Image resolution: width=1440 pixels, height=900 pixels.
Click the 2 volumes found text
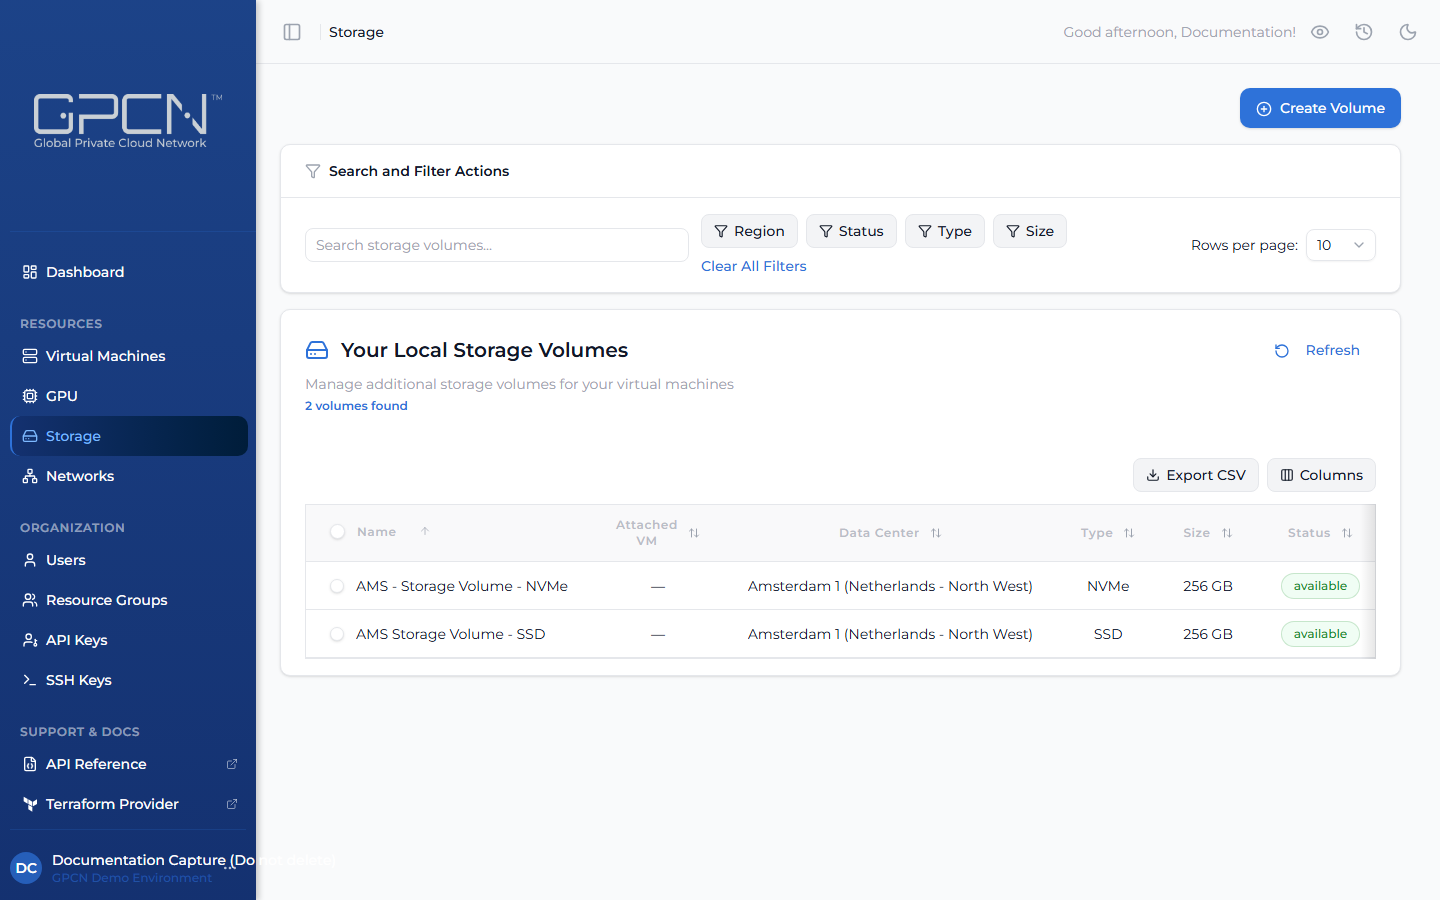pyautogui.click(x=356, y=406)
